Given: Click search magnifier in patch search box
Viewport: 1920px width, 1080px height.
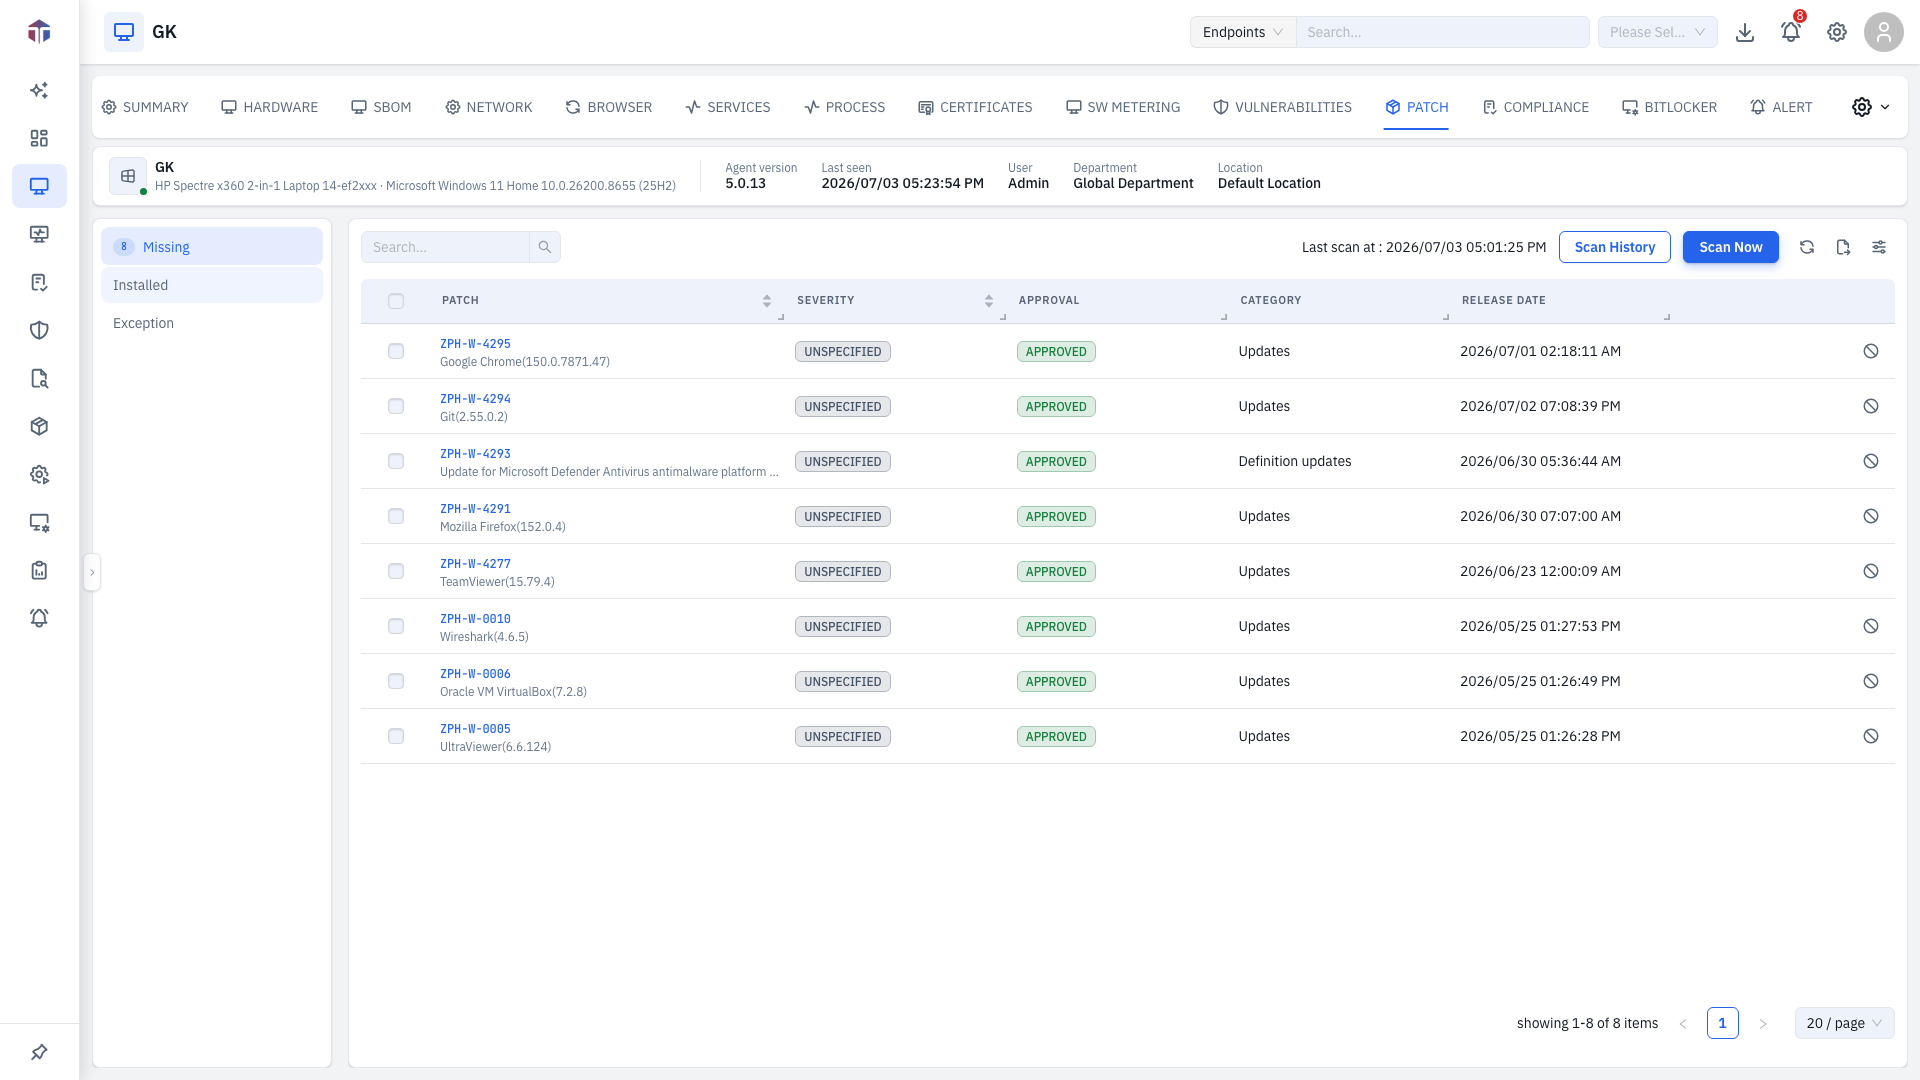Looking at the screenshot, I should pyautogui.click(x=545, y=247).
